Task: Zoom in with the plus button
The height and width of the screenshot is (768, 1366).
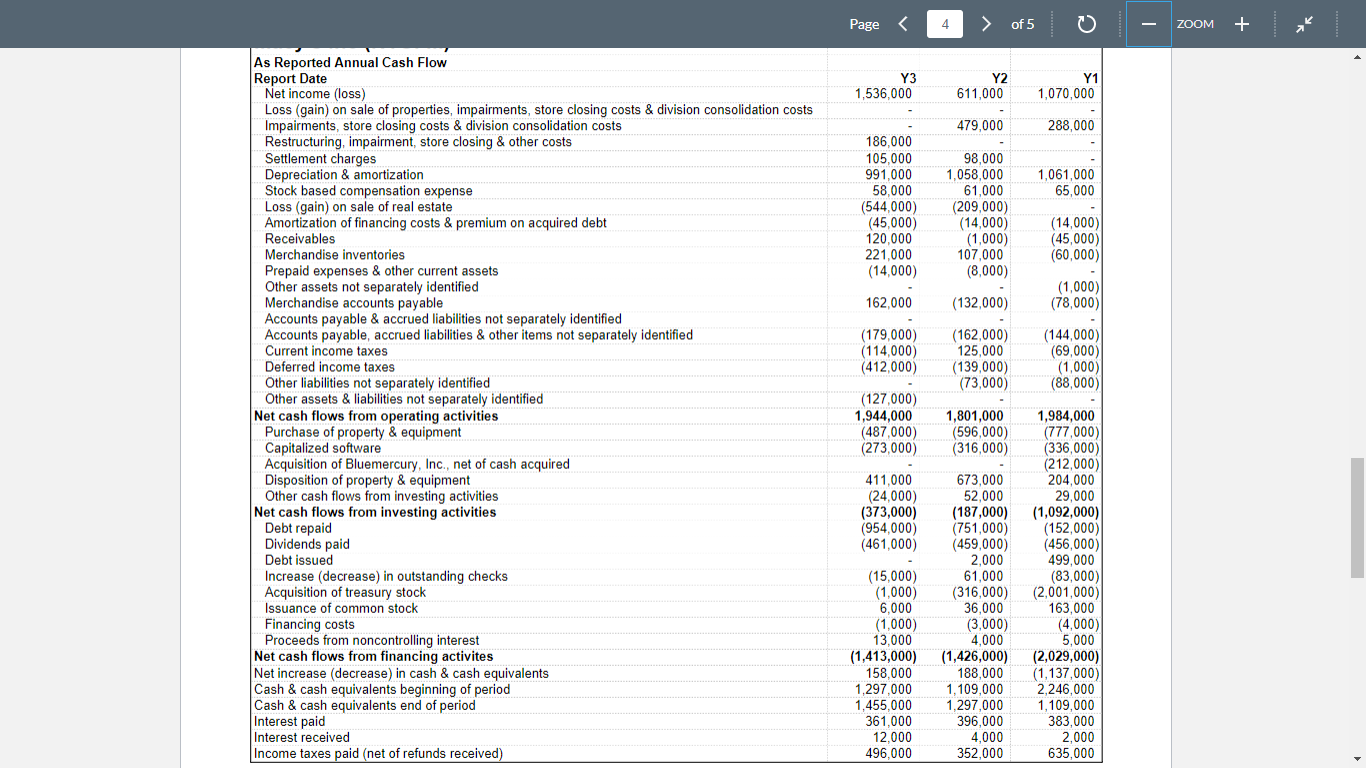Action: click(x=1241, y=24)
